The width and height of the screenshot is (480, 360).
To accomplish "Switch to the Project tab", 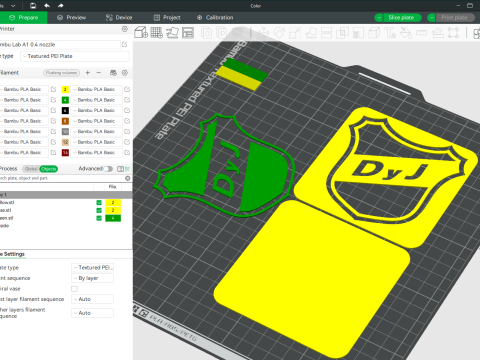I will [167, 18].
